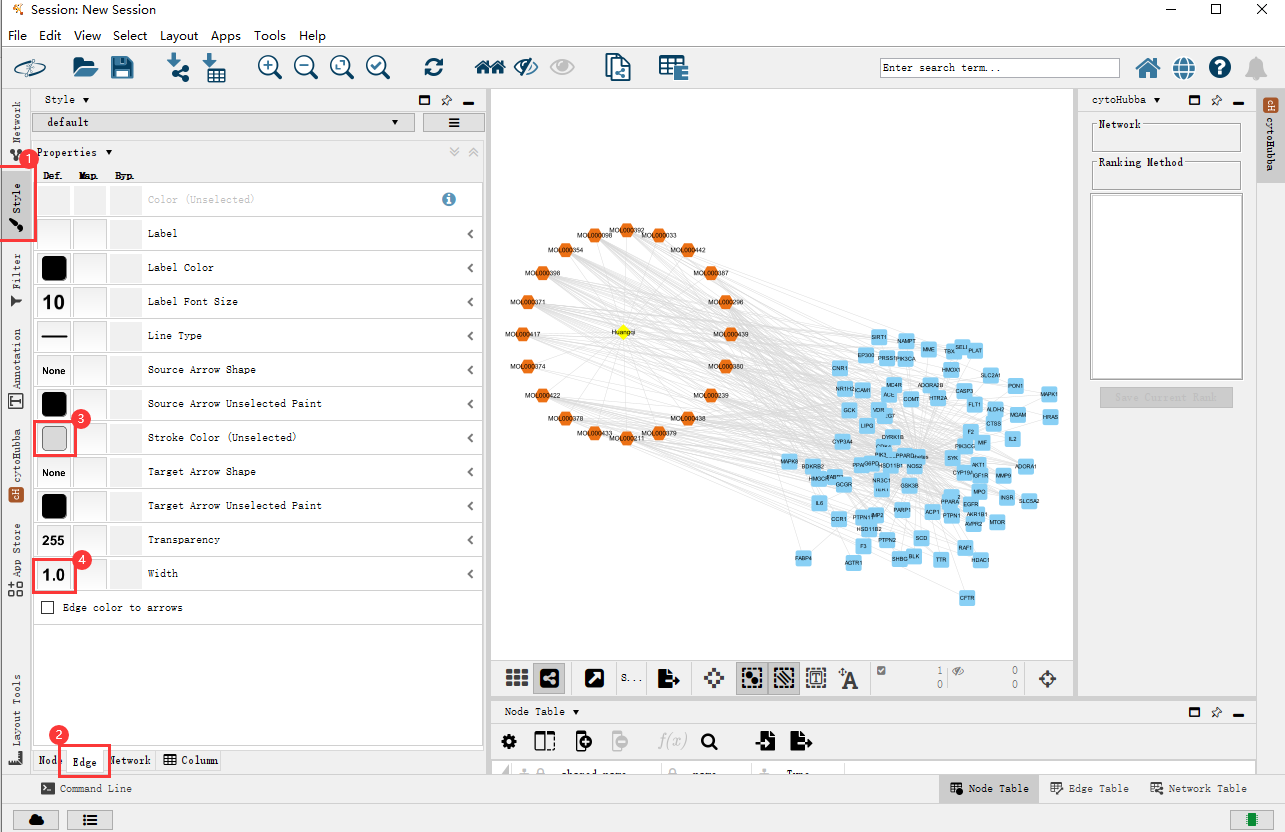
Task: Click the detach network view arrow icon
Action: point(594,678)
